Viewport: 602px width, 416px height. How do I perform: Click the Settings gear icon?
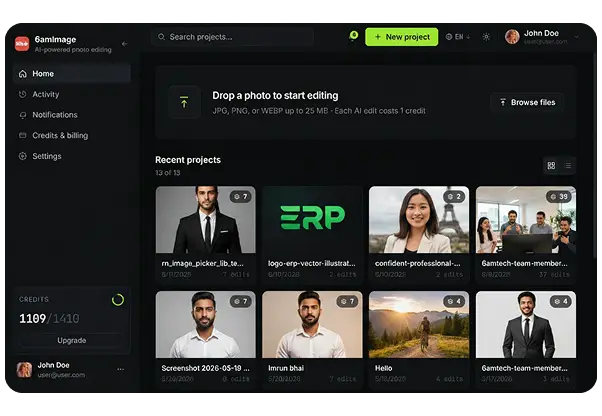click(x=23, y=156)
